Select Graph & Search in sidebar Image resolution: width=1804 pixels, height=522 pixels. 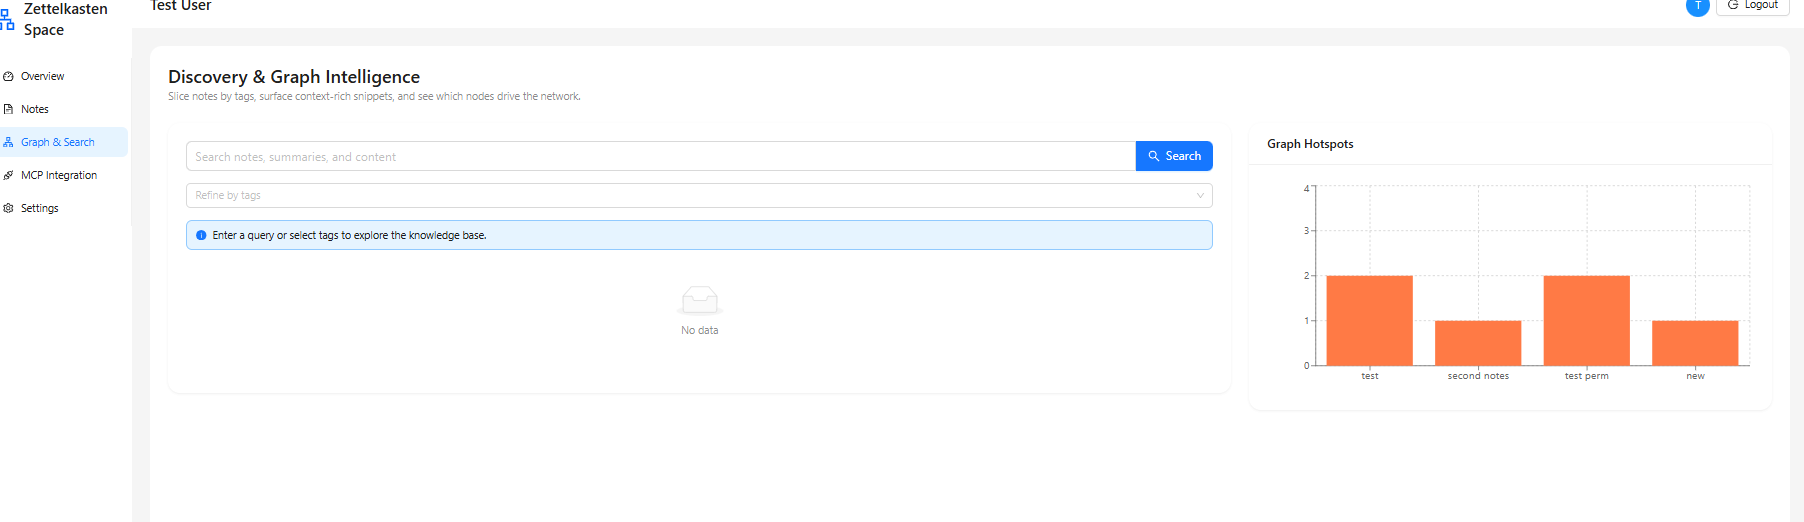[64, 142]
